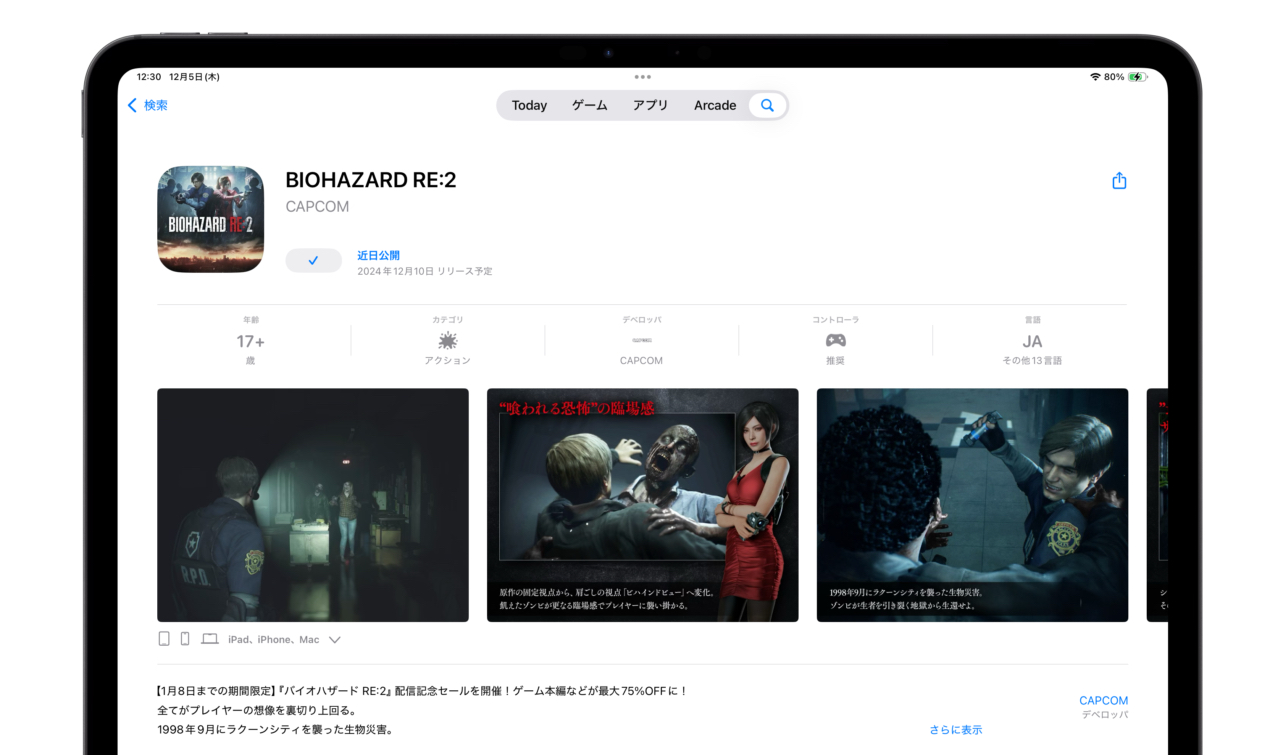The width and height of the screenshot is (1280, 755).
Task: Tap the Wi-Fi status icon
Action: tap(1095, 77)
